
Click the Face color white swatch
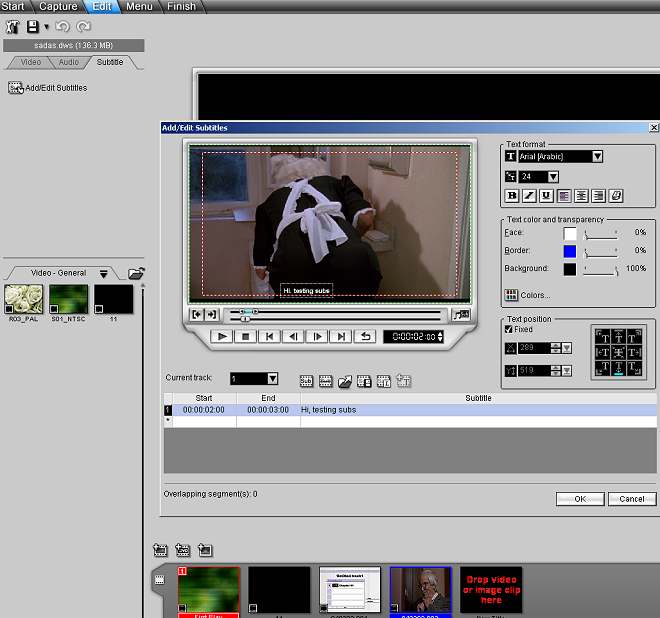pos(570,234)
